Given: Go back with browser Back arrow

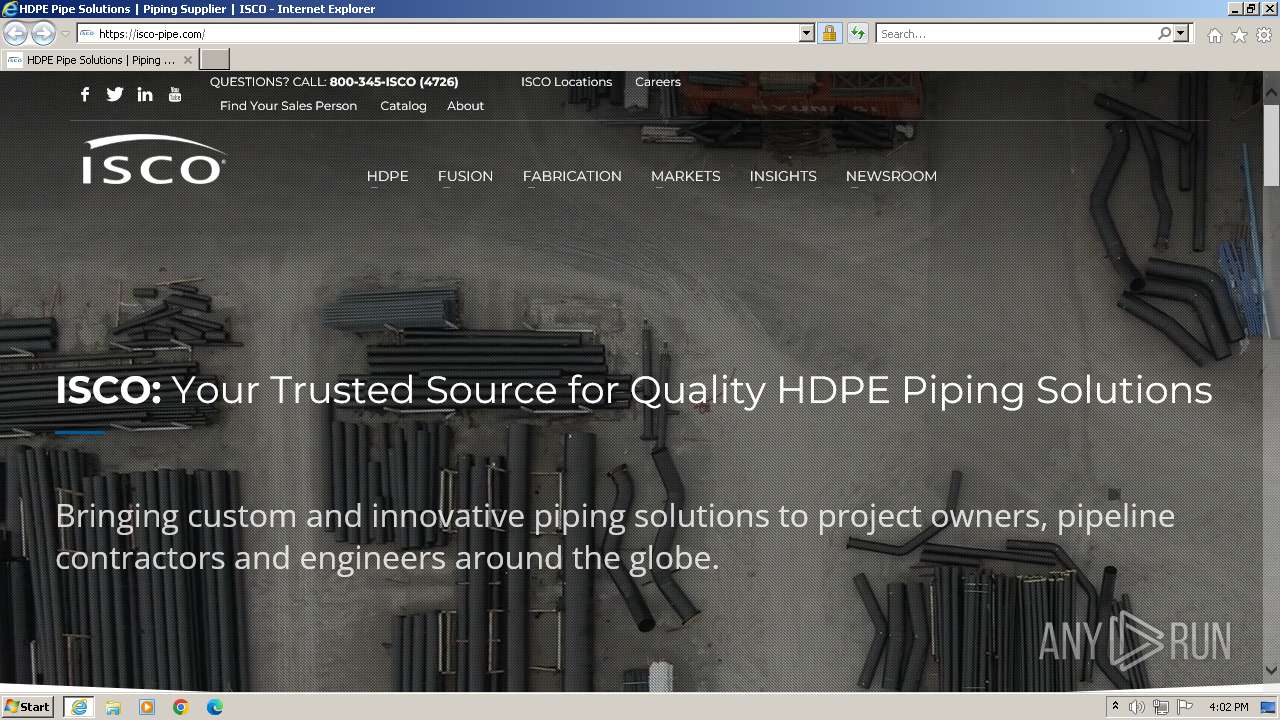Looking at the screenshot, I should 15,33.
